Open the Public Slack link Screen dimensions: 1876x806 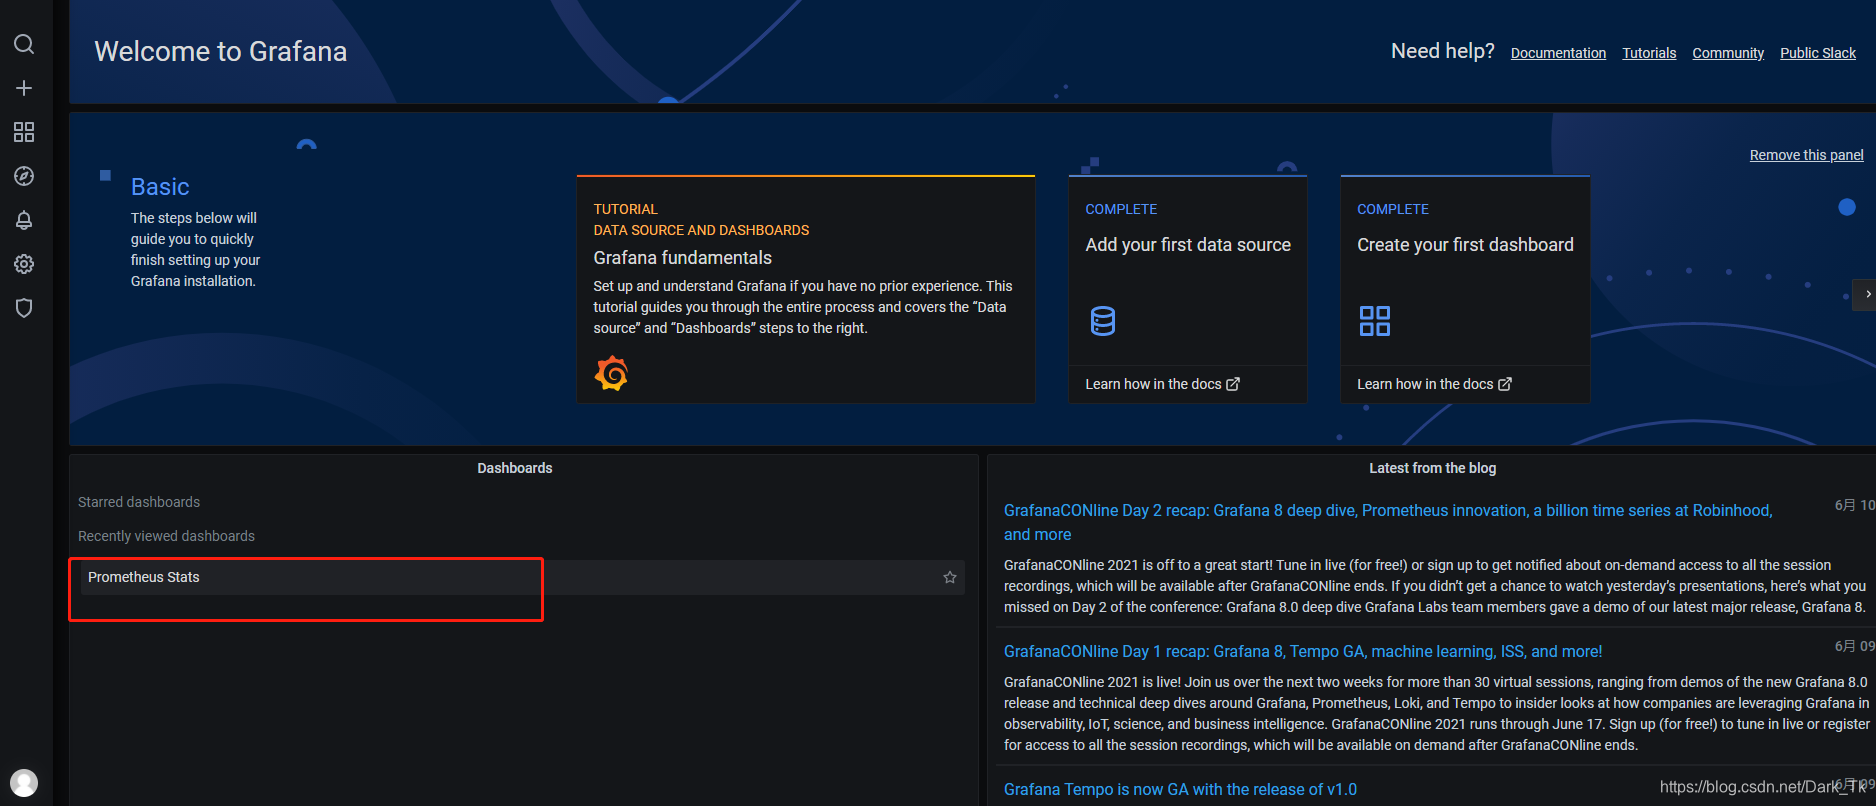click(x=1818, y=53)
